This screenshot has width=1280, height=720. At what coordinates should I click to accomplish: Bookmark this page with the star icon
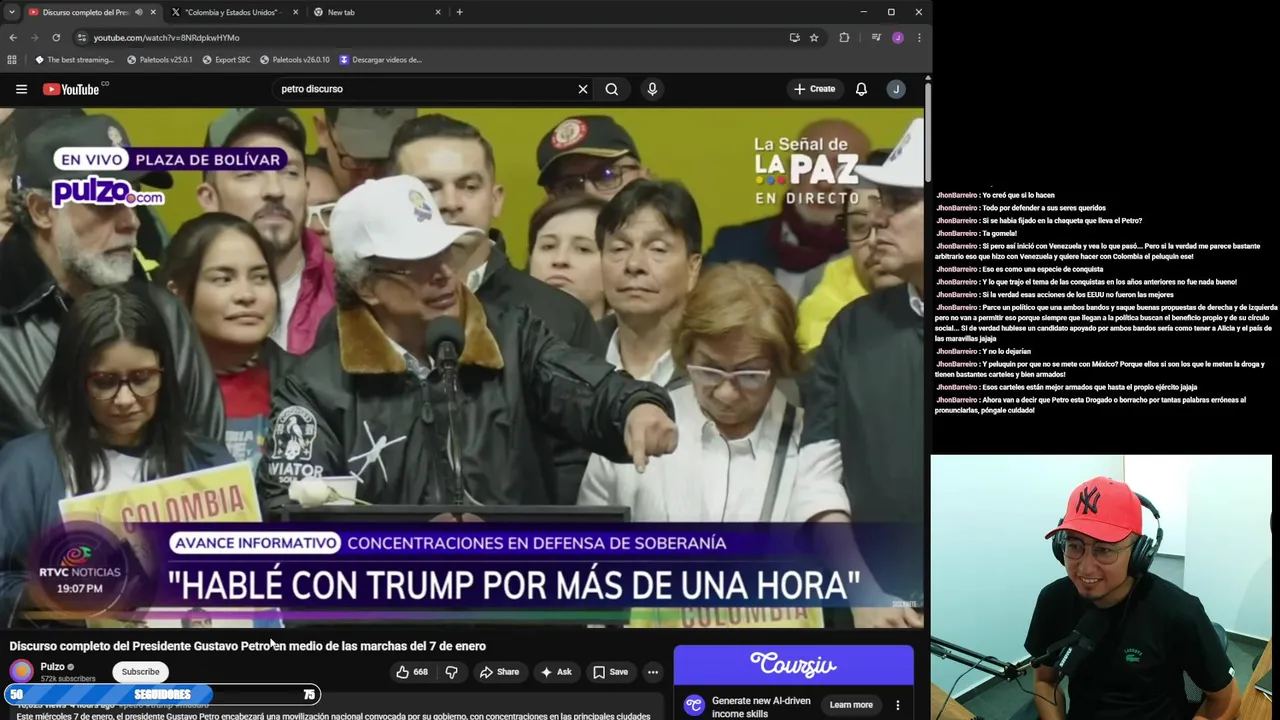pos(814,37)
